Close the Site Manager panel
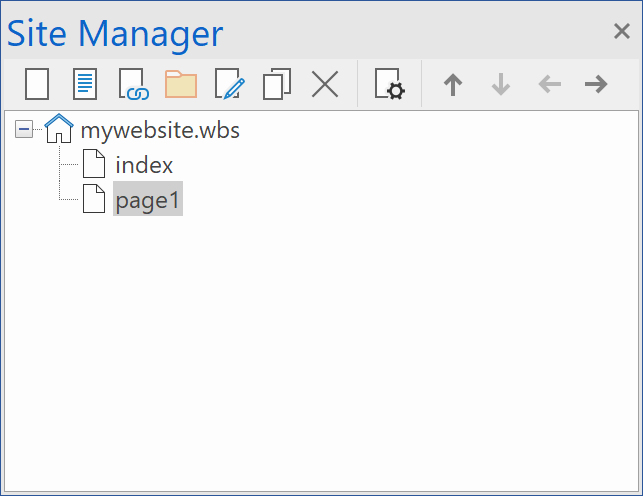The width and height of the screenshot is (643, 496). coord(621,32)
